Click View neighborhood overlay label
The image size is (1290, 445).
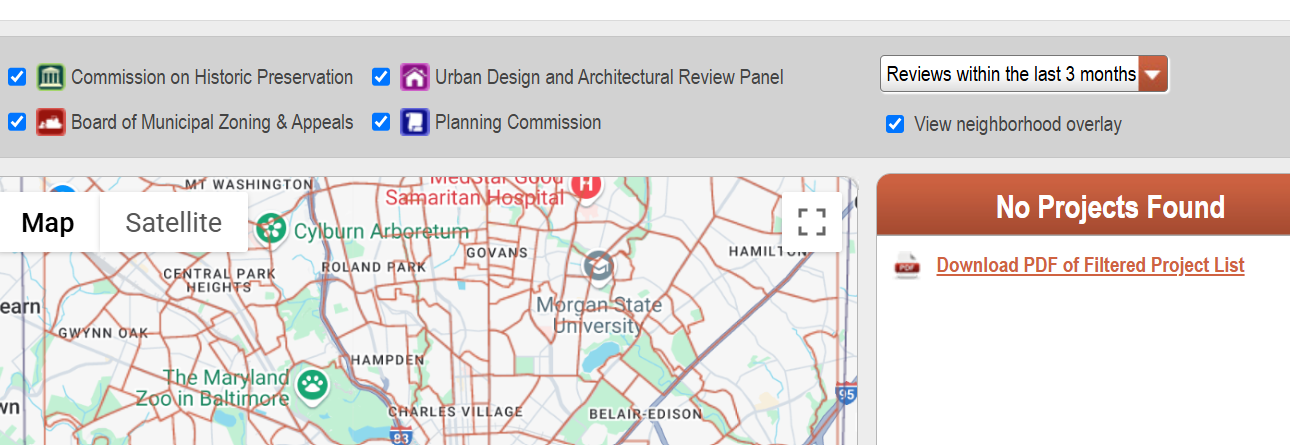tap(1018, 124)
